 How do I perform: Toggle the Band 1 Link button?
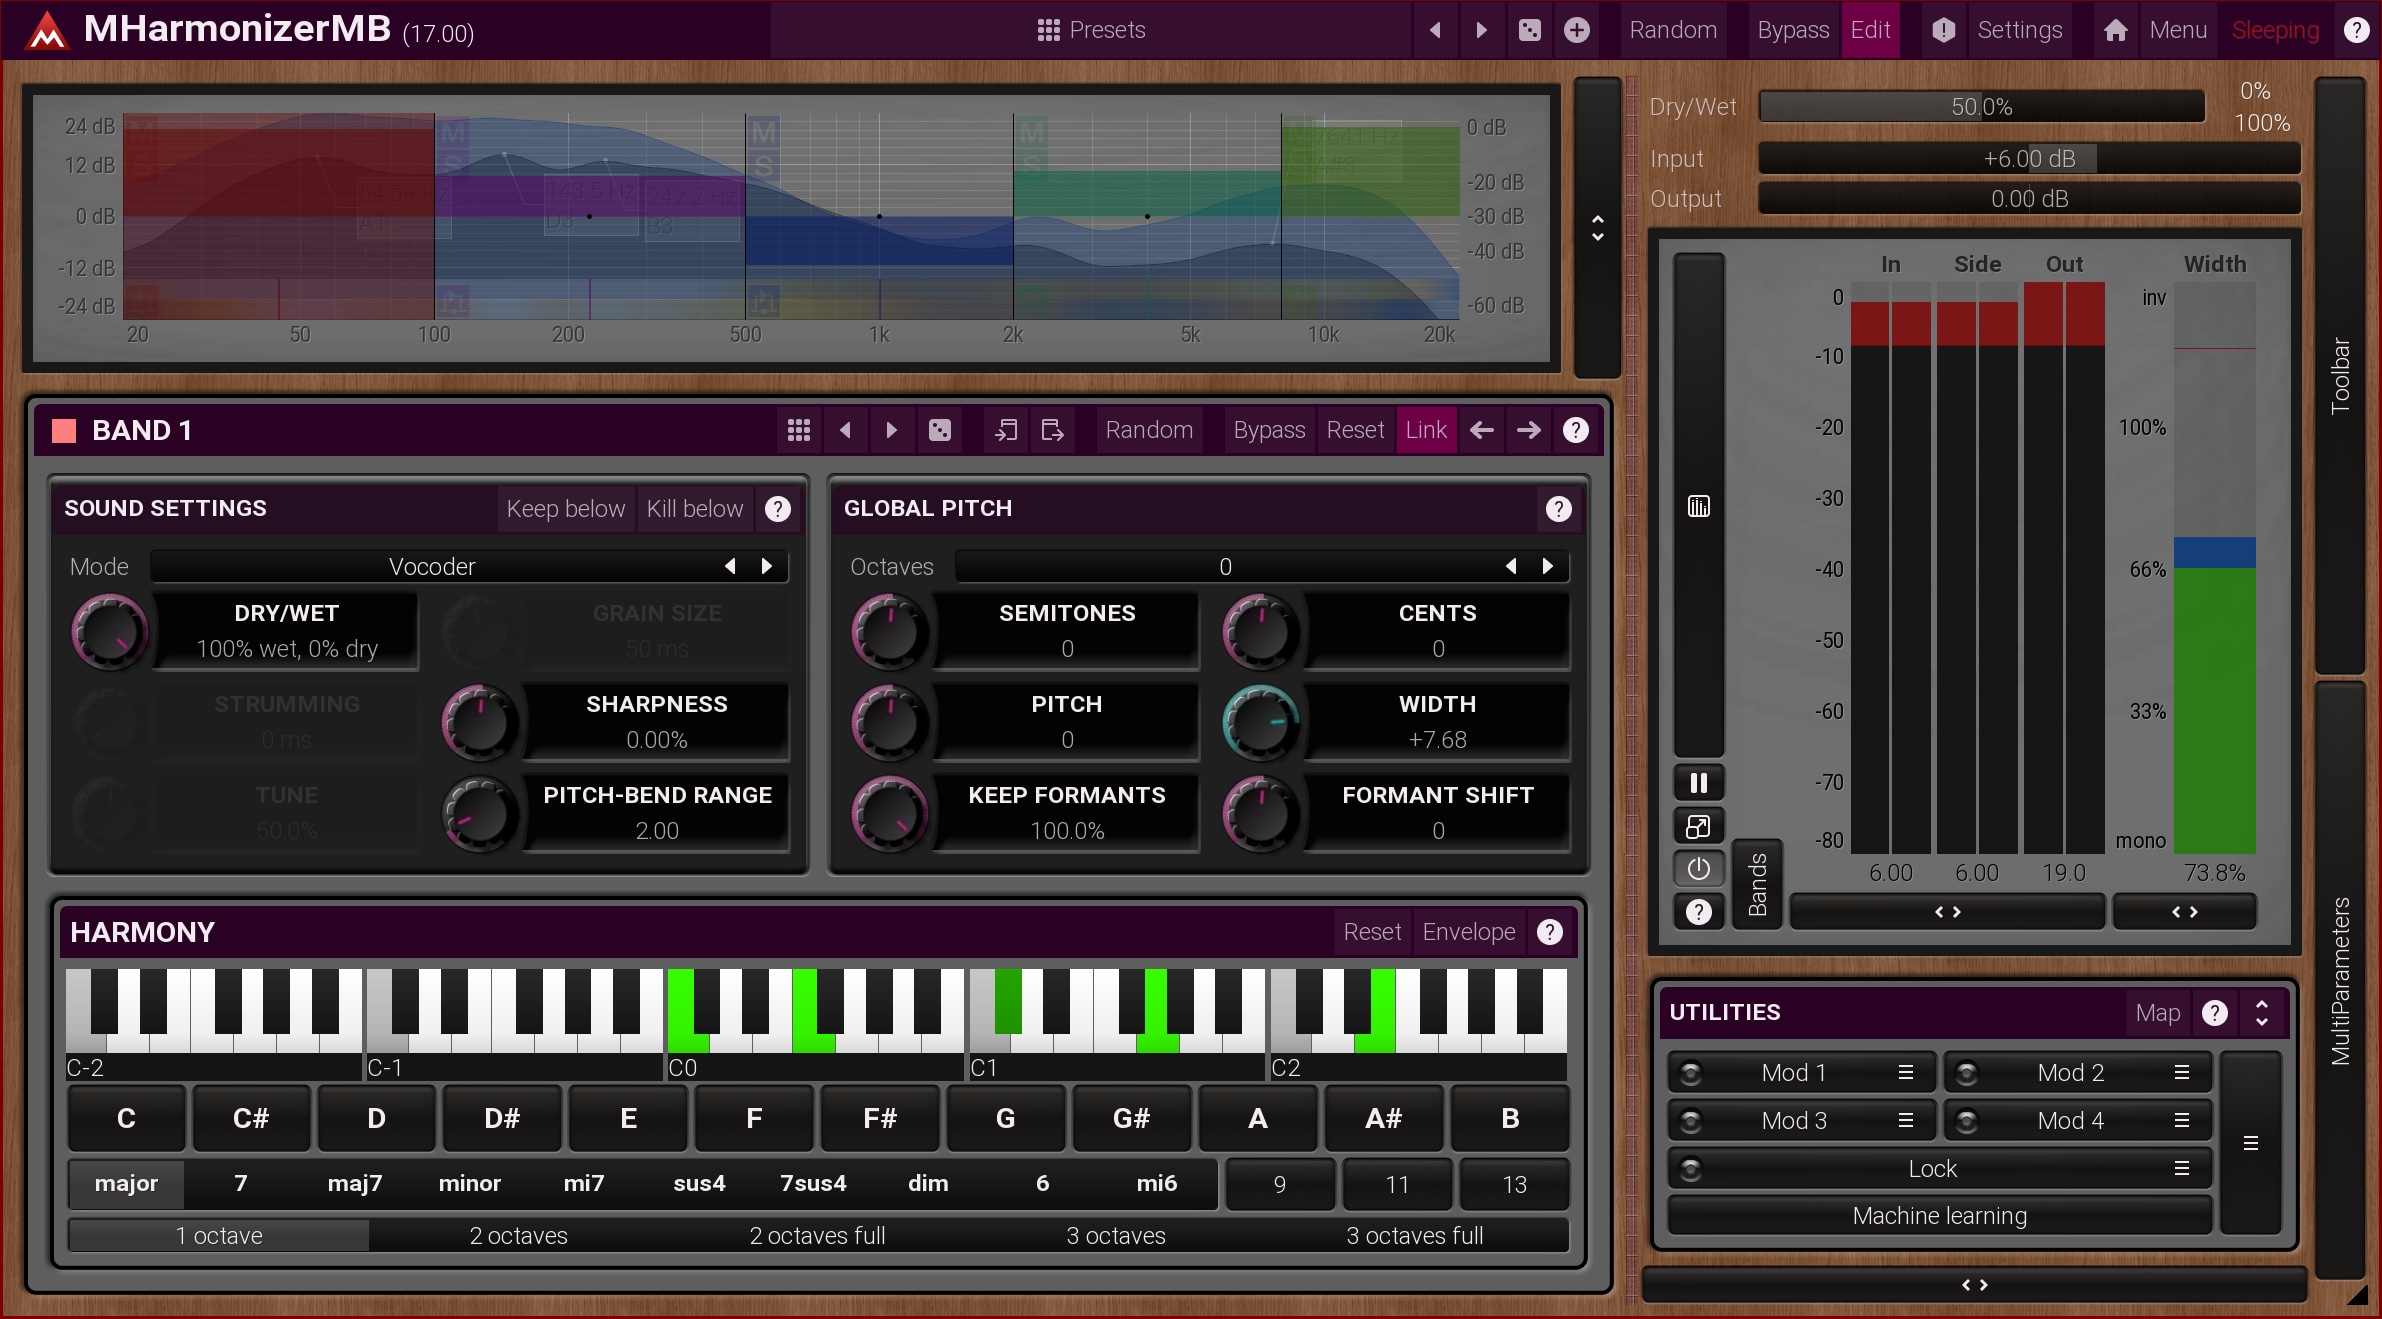(1425, 430)
